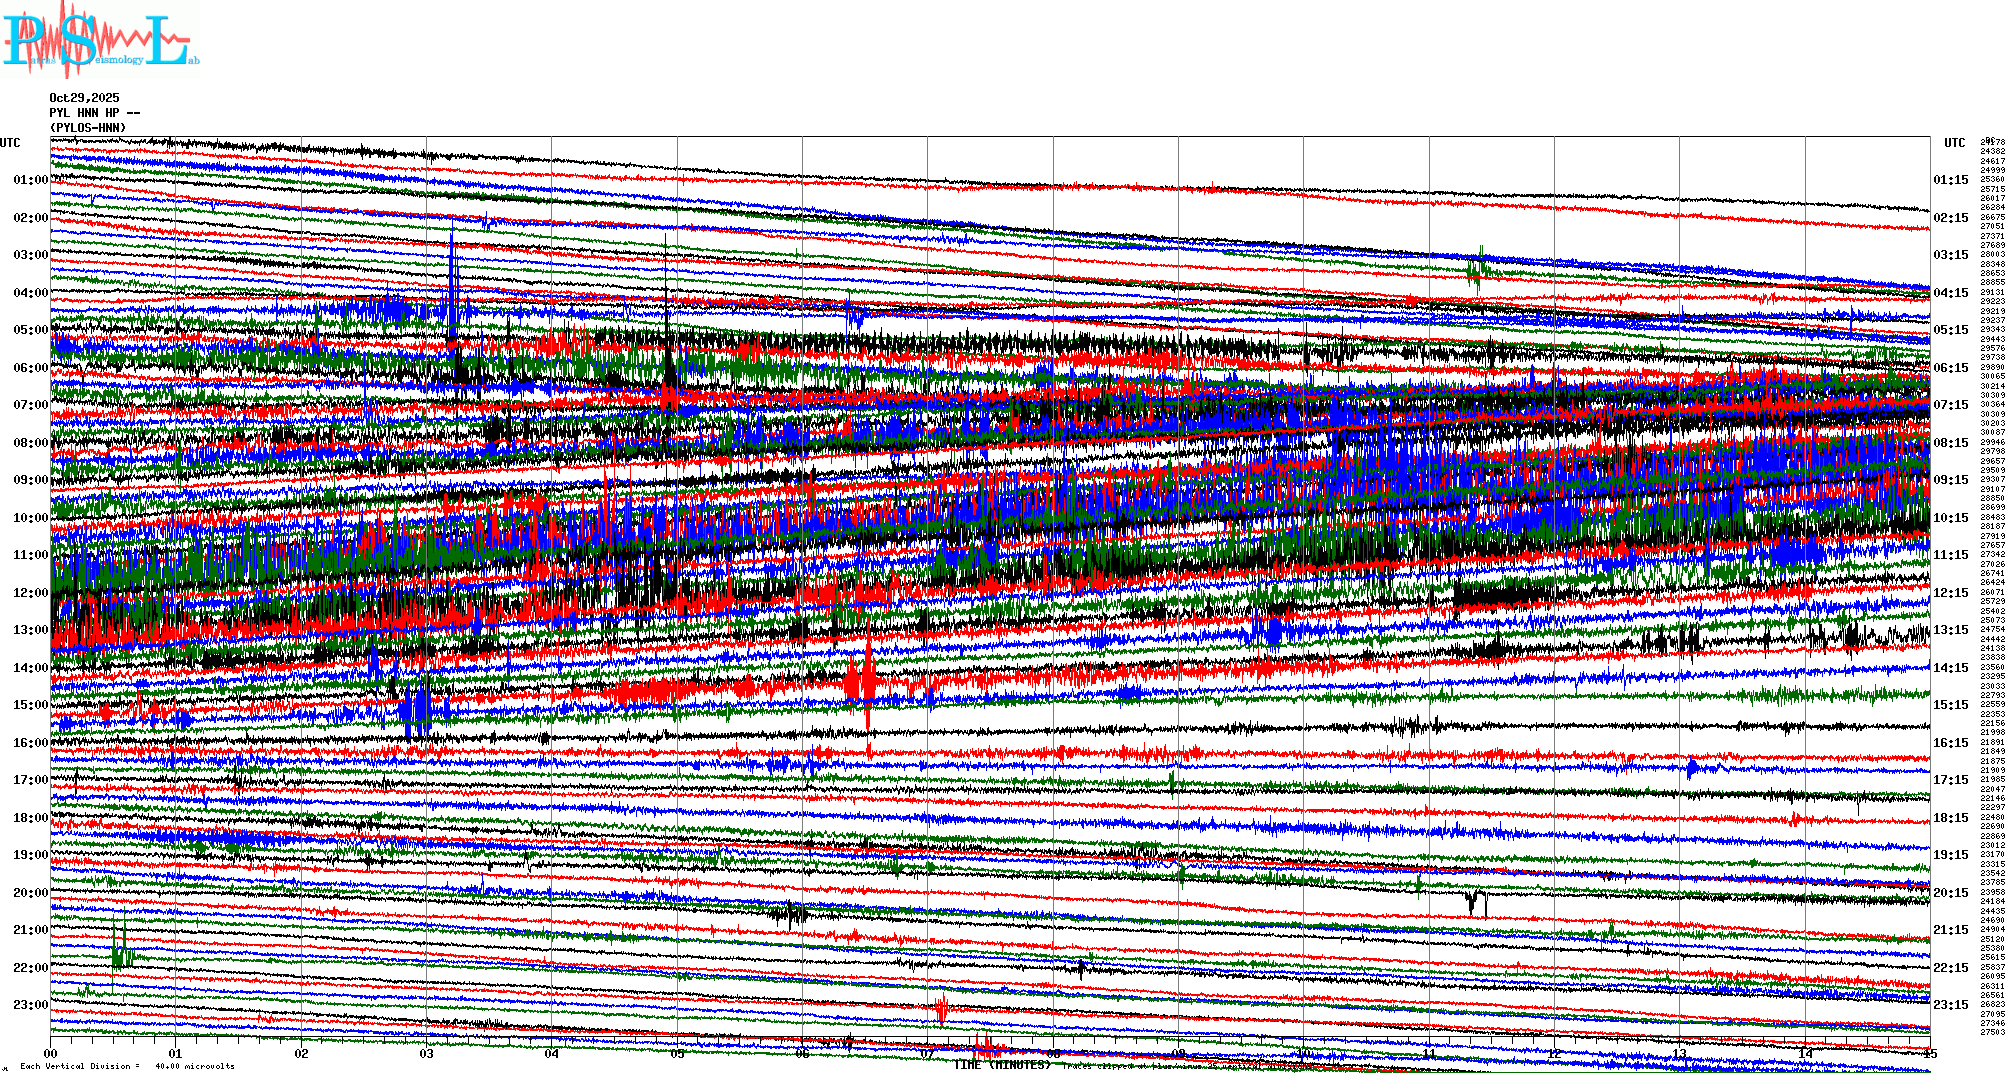
Task: Click the (PYLOS-HNN) station name label
Action: 88,128
